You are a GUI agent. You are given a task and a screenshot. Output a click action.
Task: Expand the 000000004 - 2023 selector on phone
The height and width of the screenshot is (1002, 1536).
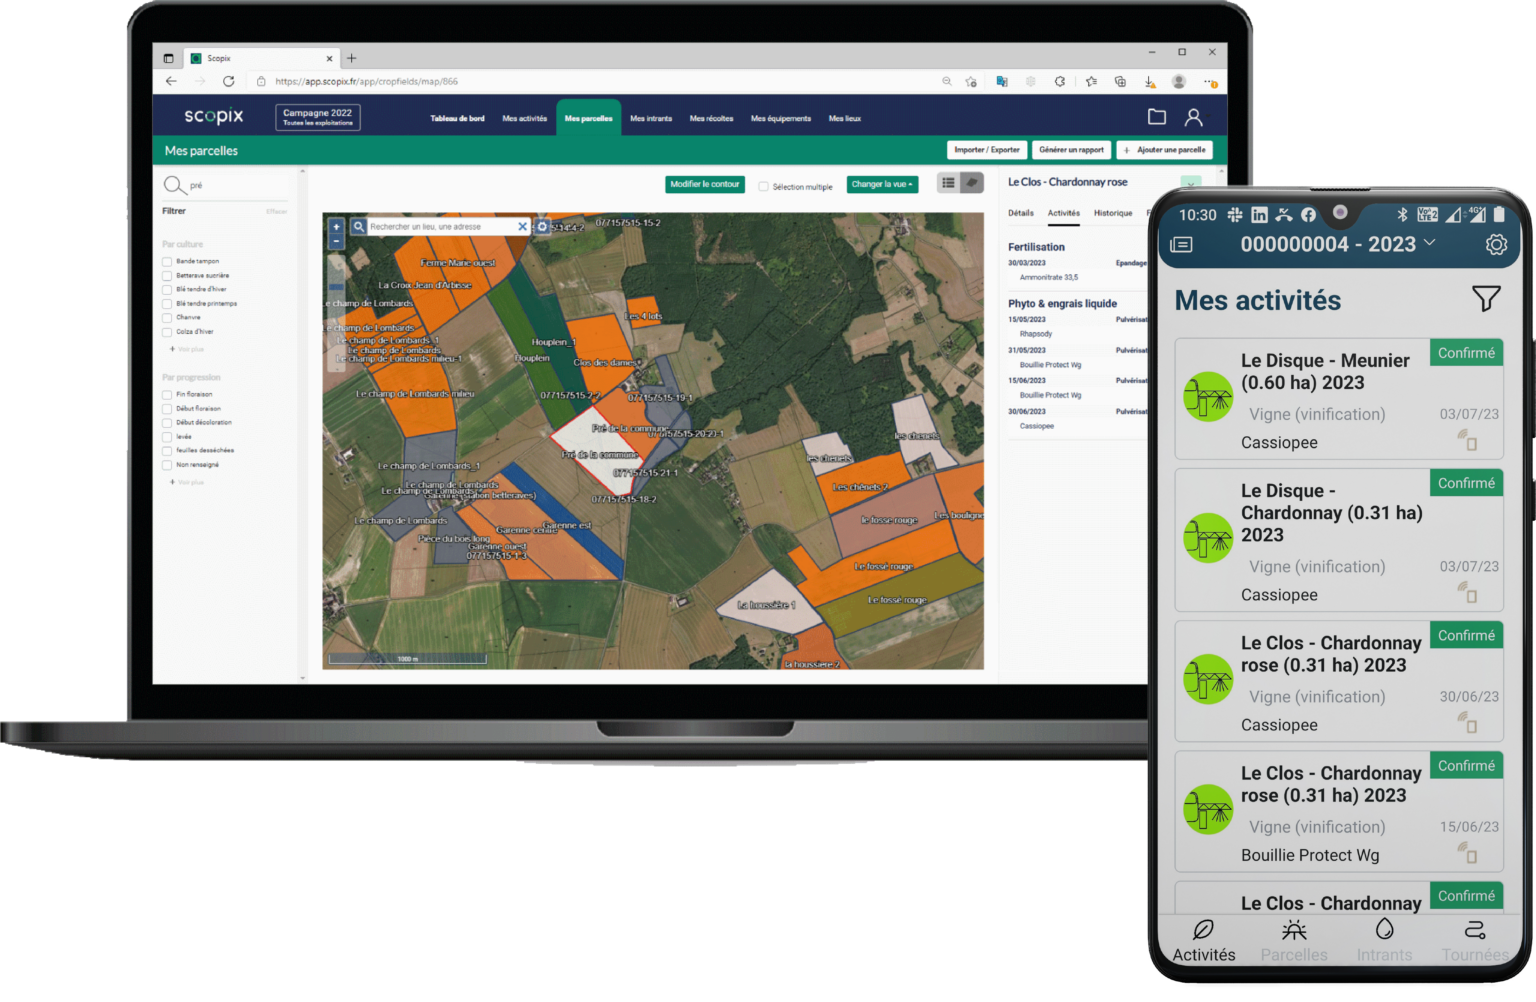point(1337,244)
